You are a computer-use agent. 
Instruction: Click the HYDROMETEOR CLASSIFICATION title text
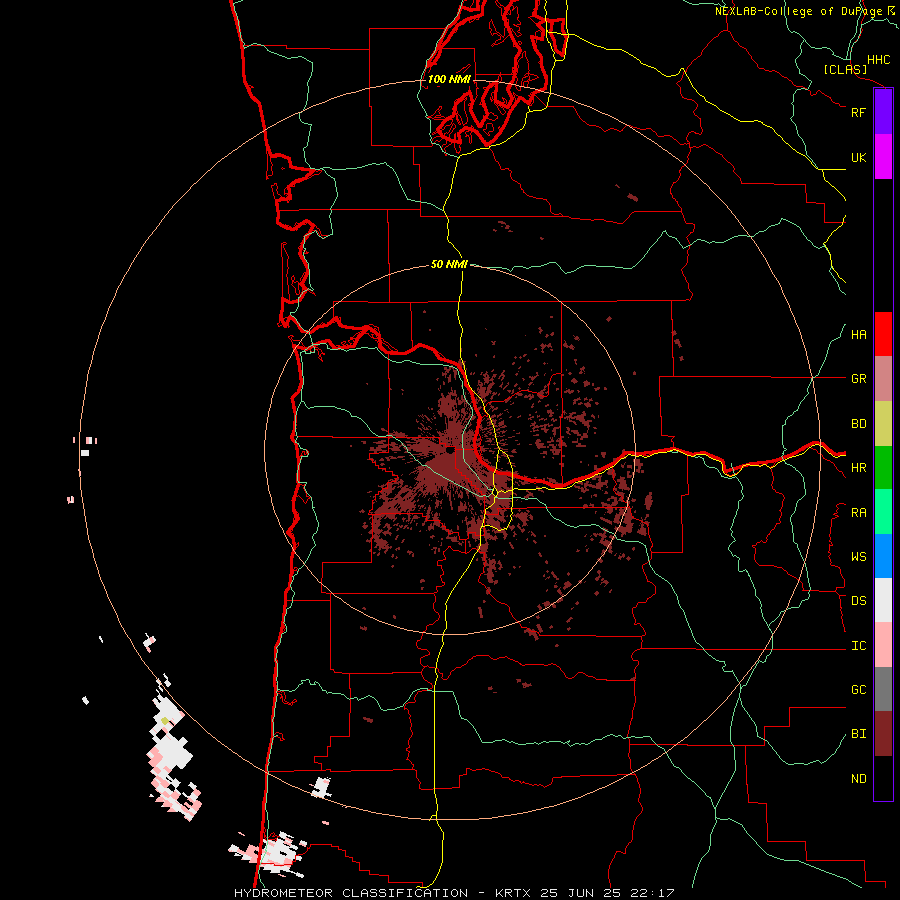coord(351,893)
